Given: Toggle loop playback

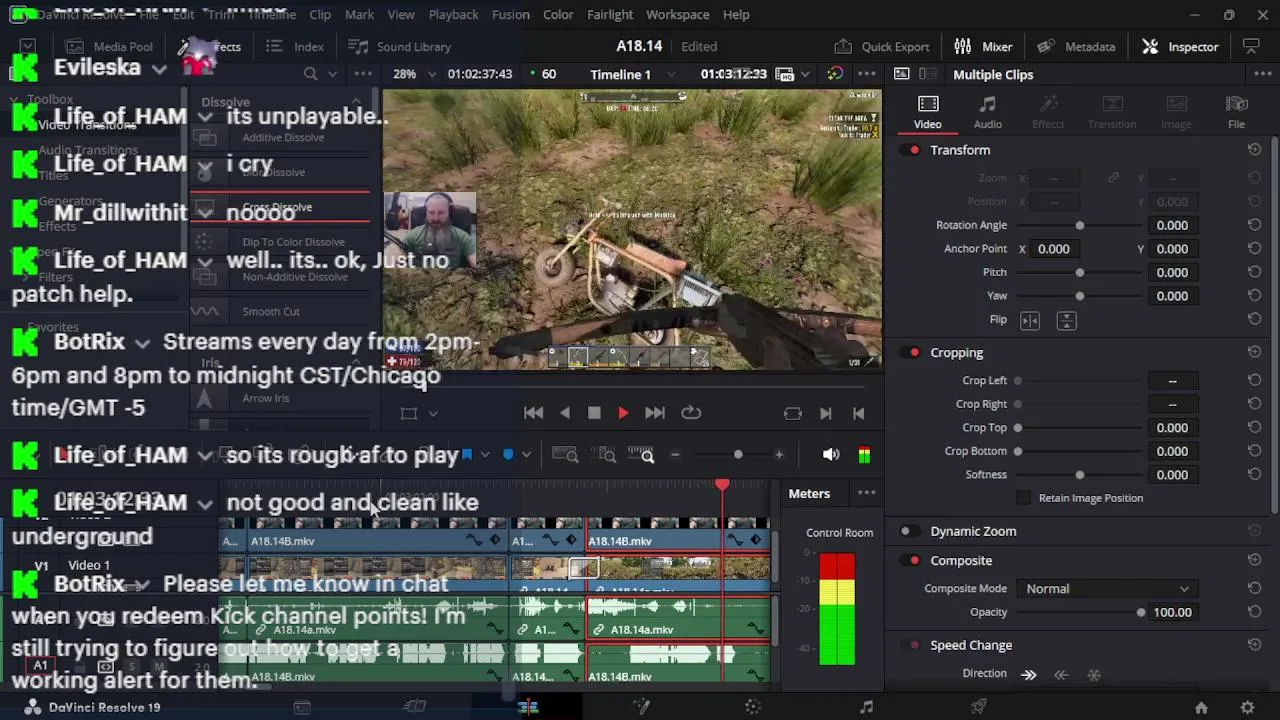Looking at the screenshot, I should 691,413.
